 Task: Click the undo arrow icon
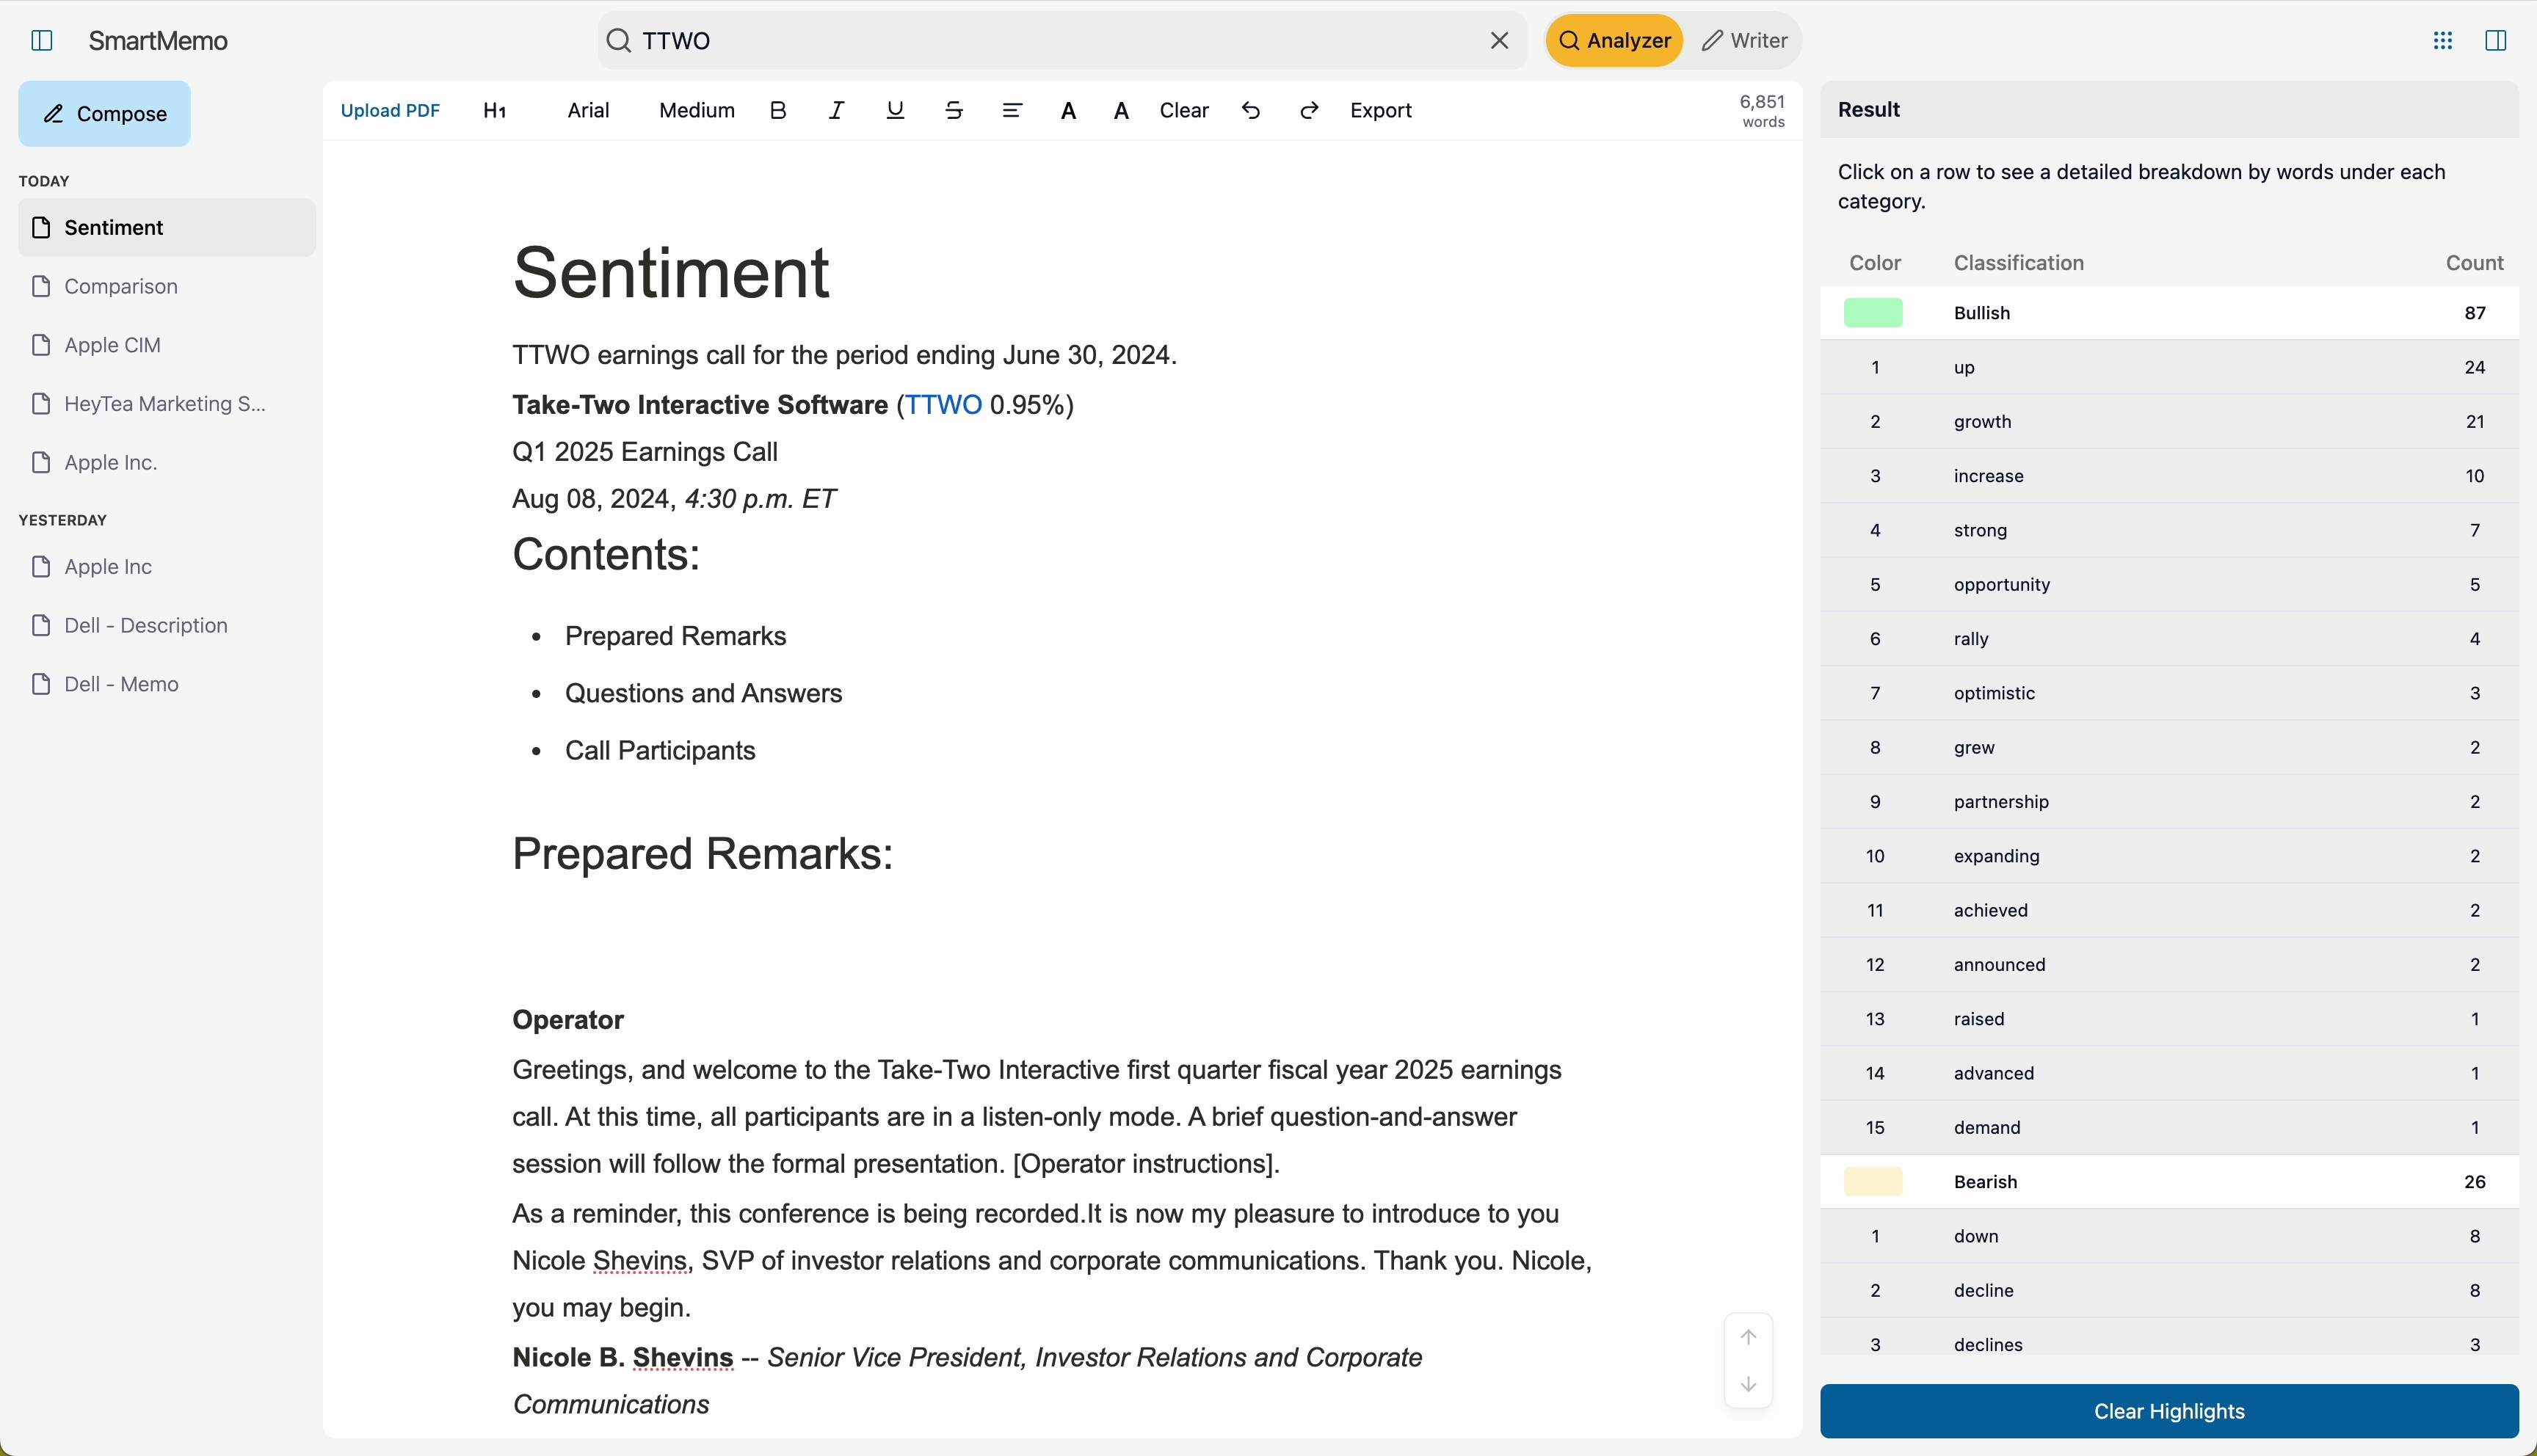[x=1250, y=110]
